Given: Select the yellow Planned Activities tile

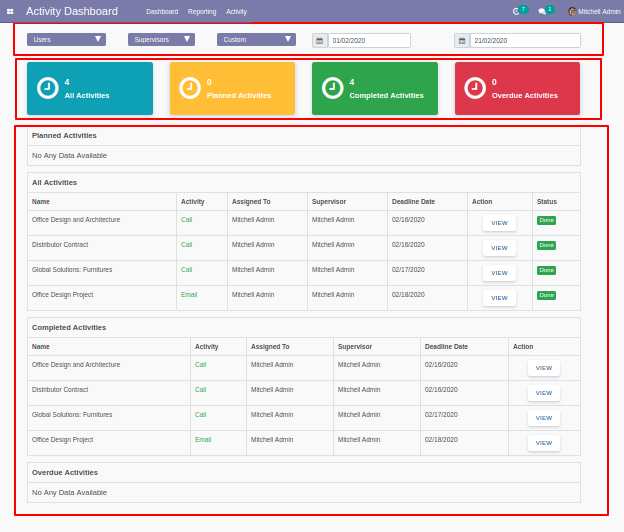Looking at the screenshot, I should (x=232, y=88).
